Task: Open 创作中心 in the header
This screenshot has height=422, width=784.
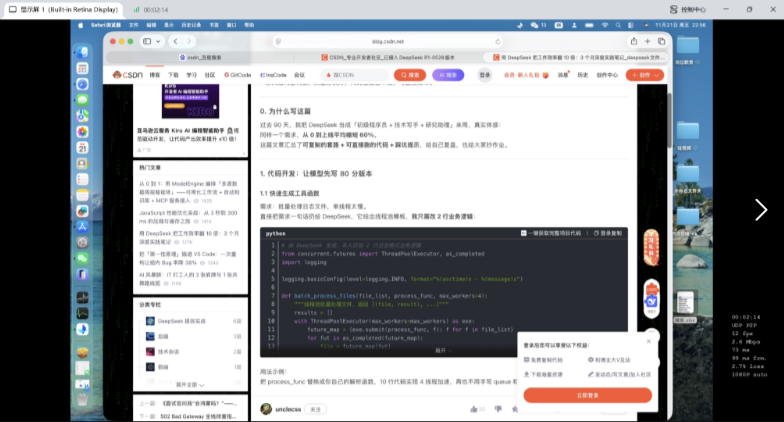Action: (x=607, y=75)
